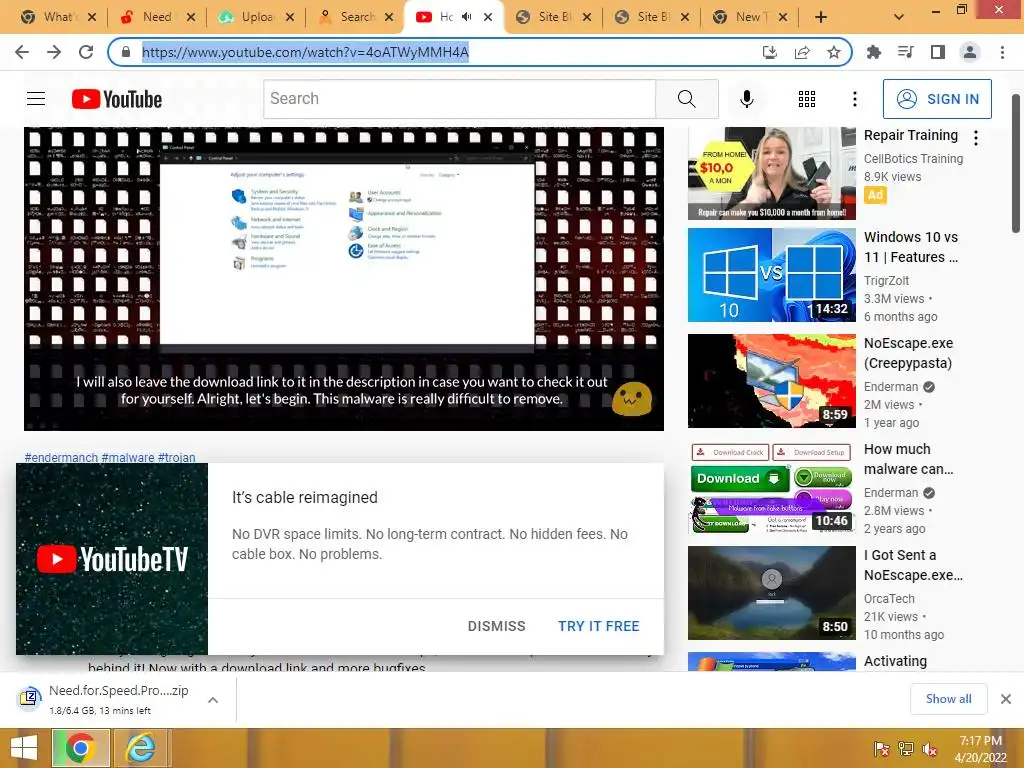Click the padlock site info icon
This screenshot has width=1024, height=768.
pos(126,52)
